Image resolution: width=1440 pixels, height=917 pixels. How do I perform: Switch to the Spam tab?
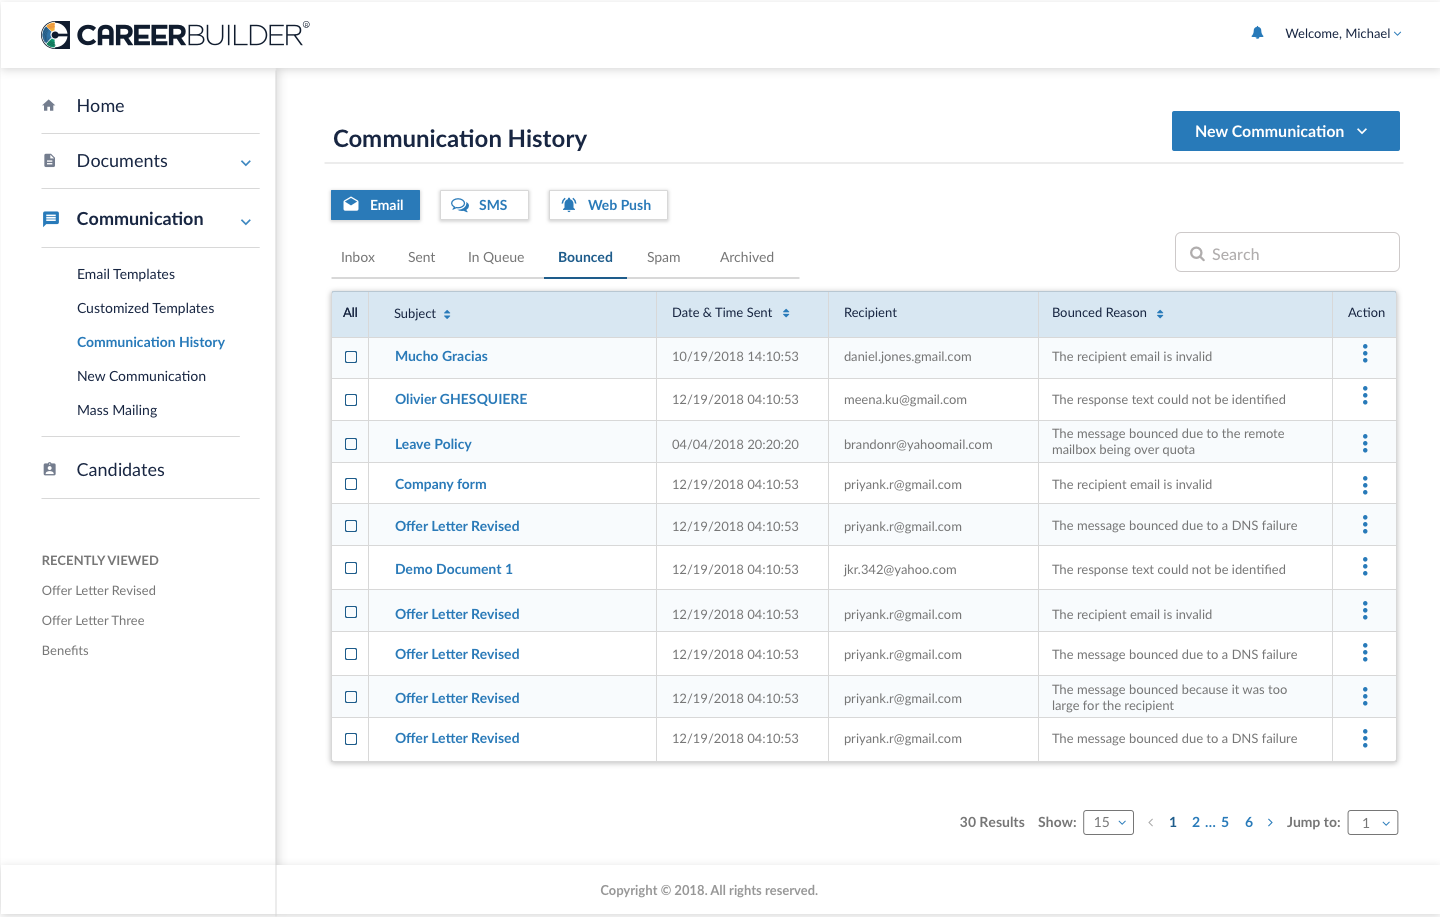point(663,257)
